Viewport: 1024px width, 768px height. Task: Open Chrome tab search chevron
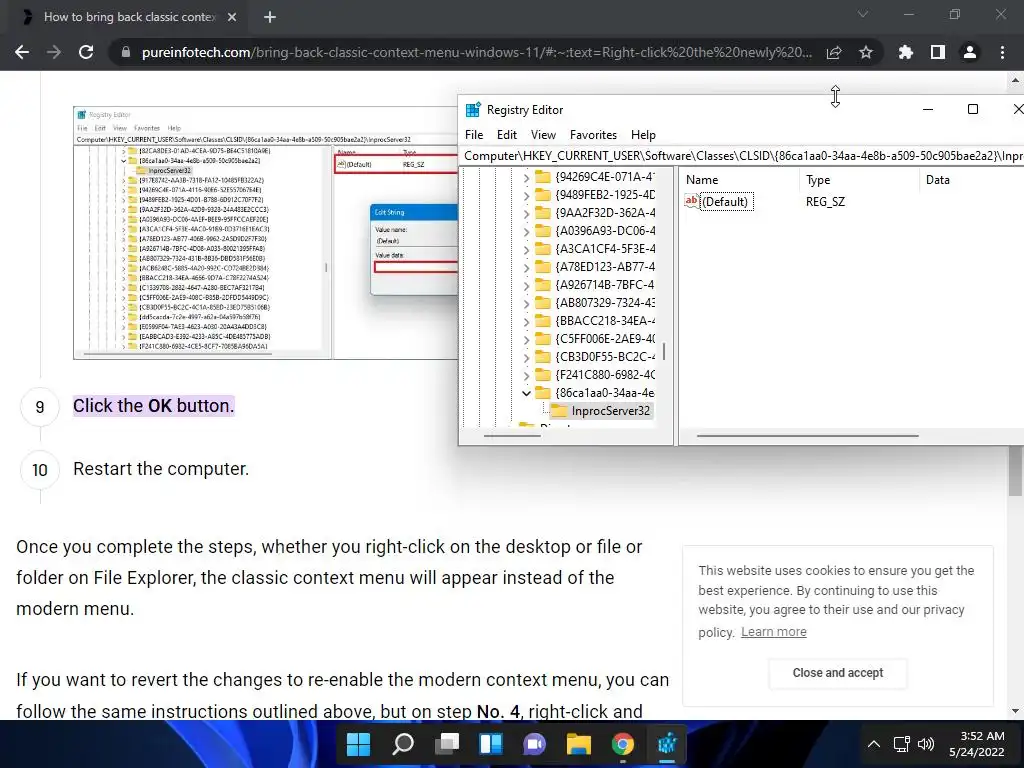863,14
